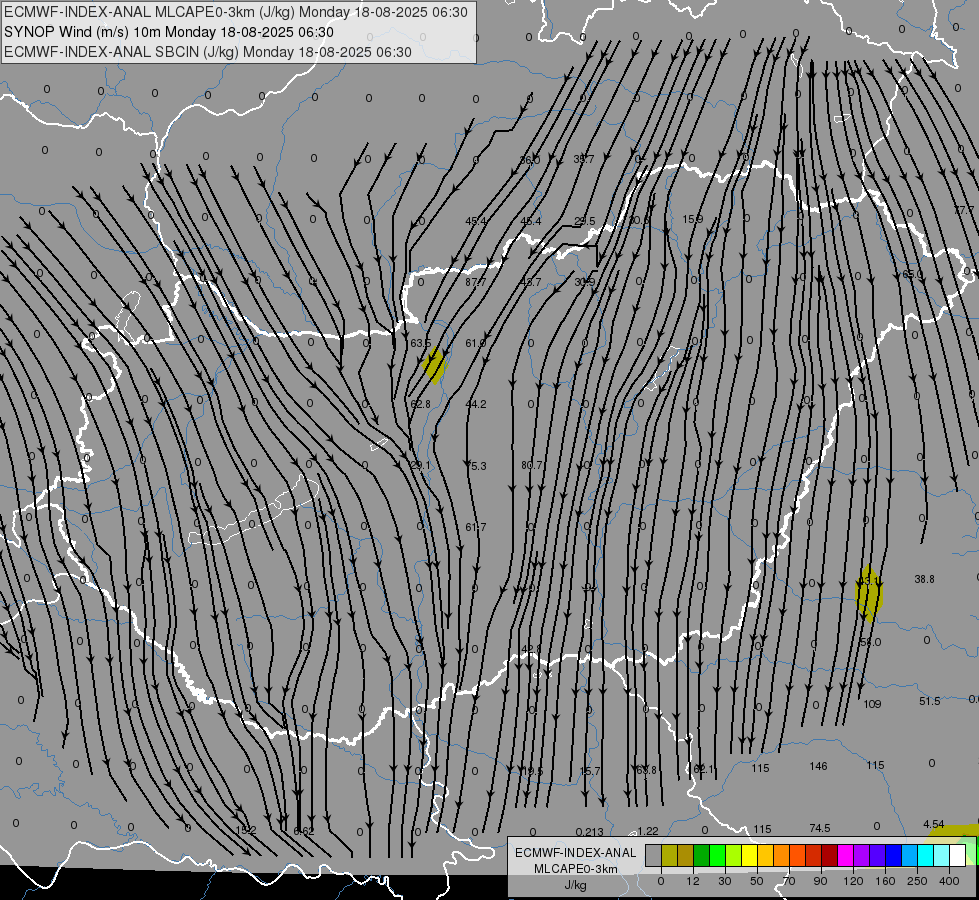Choose the bright green legend swatch
979x900 pixels.
click(718, 855)
